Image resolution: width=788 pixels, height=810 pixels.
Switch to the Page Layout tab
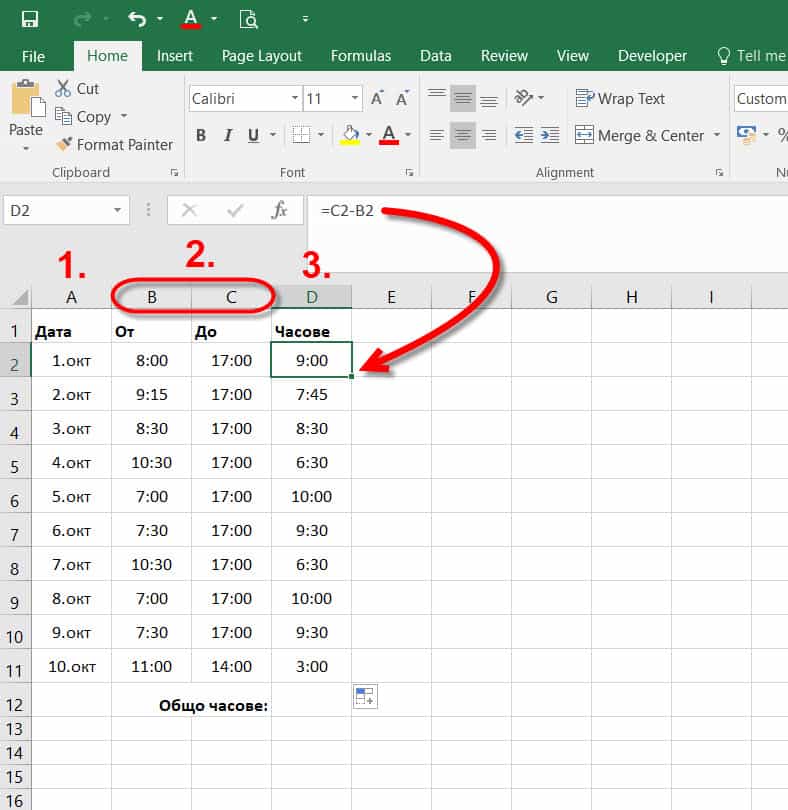pos(261,56)
